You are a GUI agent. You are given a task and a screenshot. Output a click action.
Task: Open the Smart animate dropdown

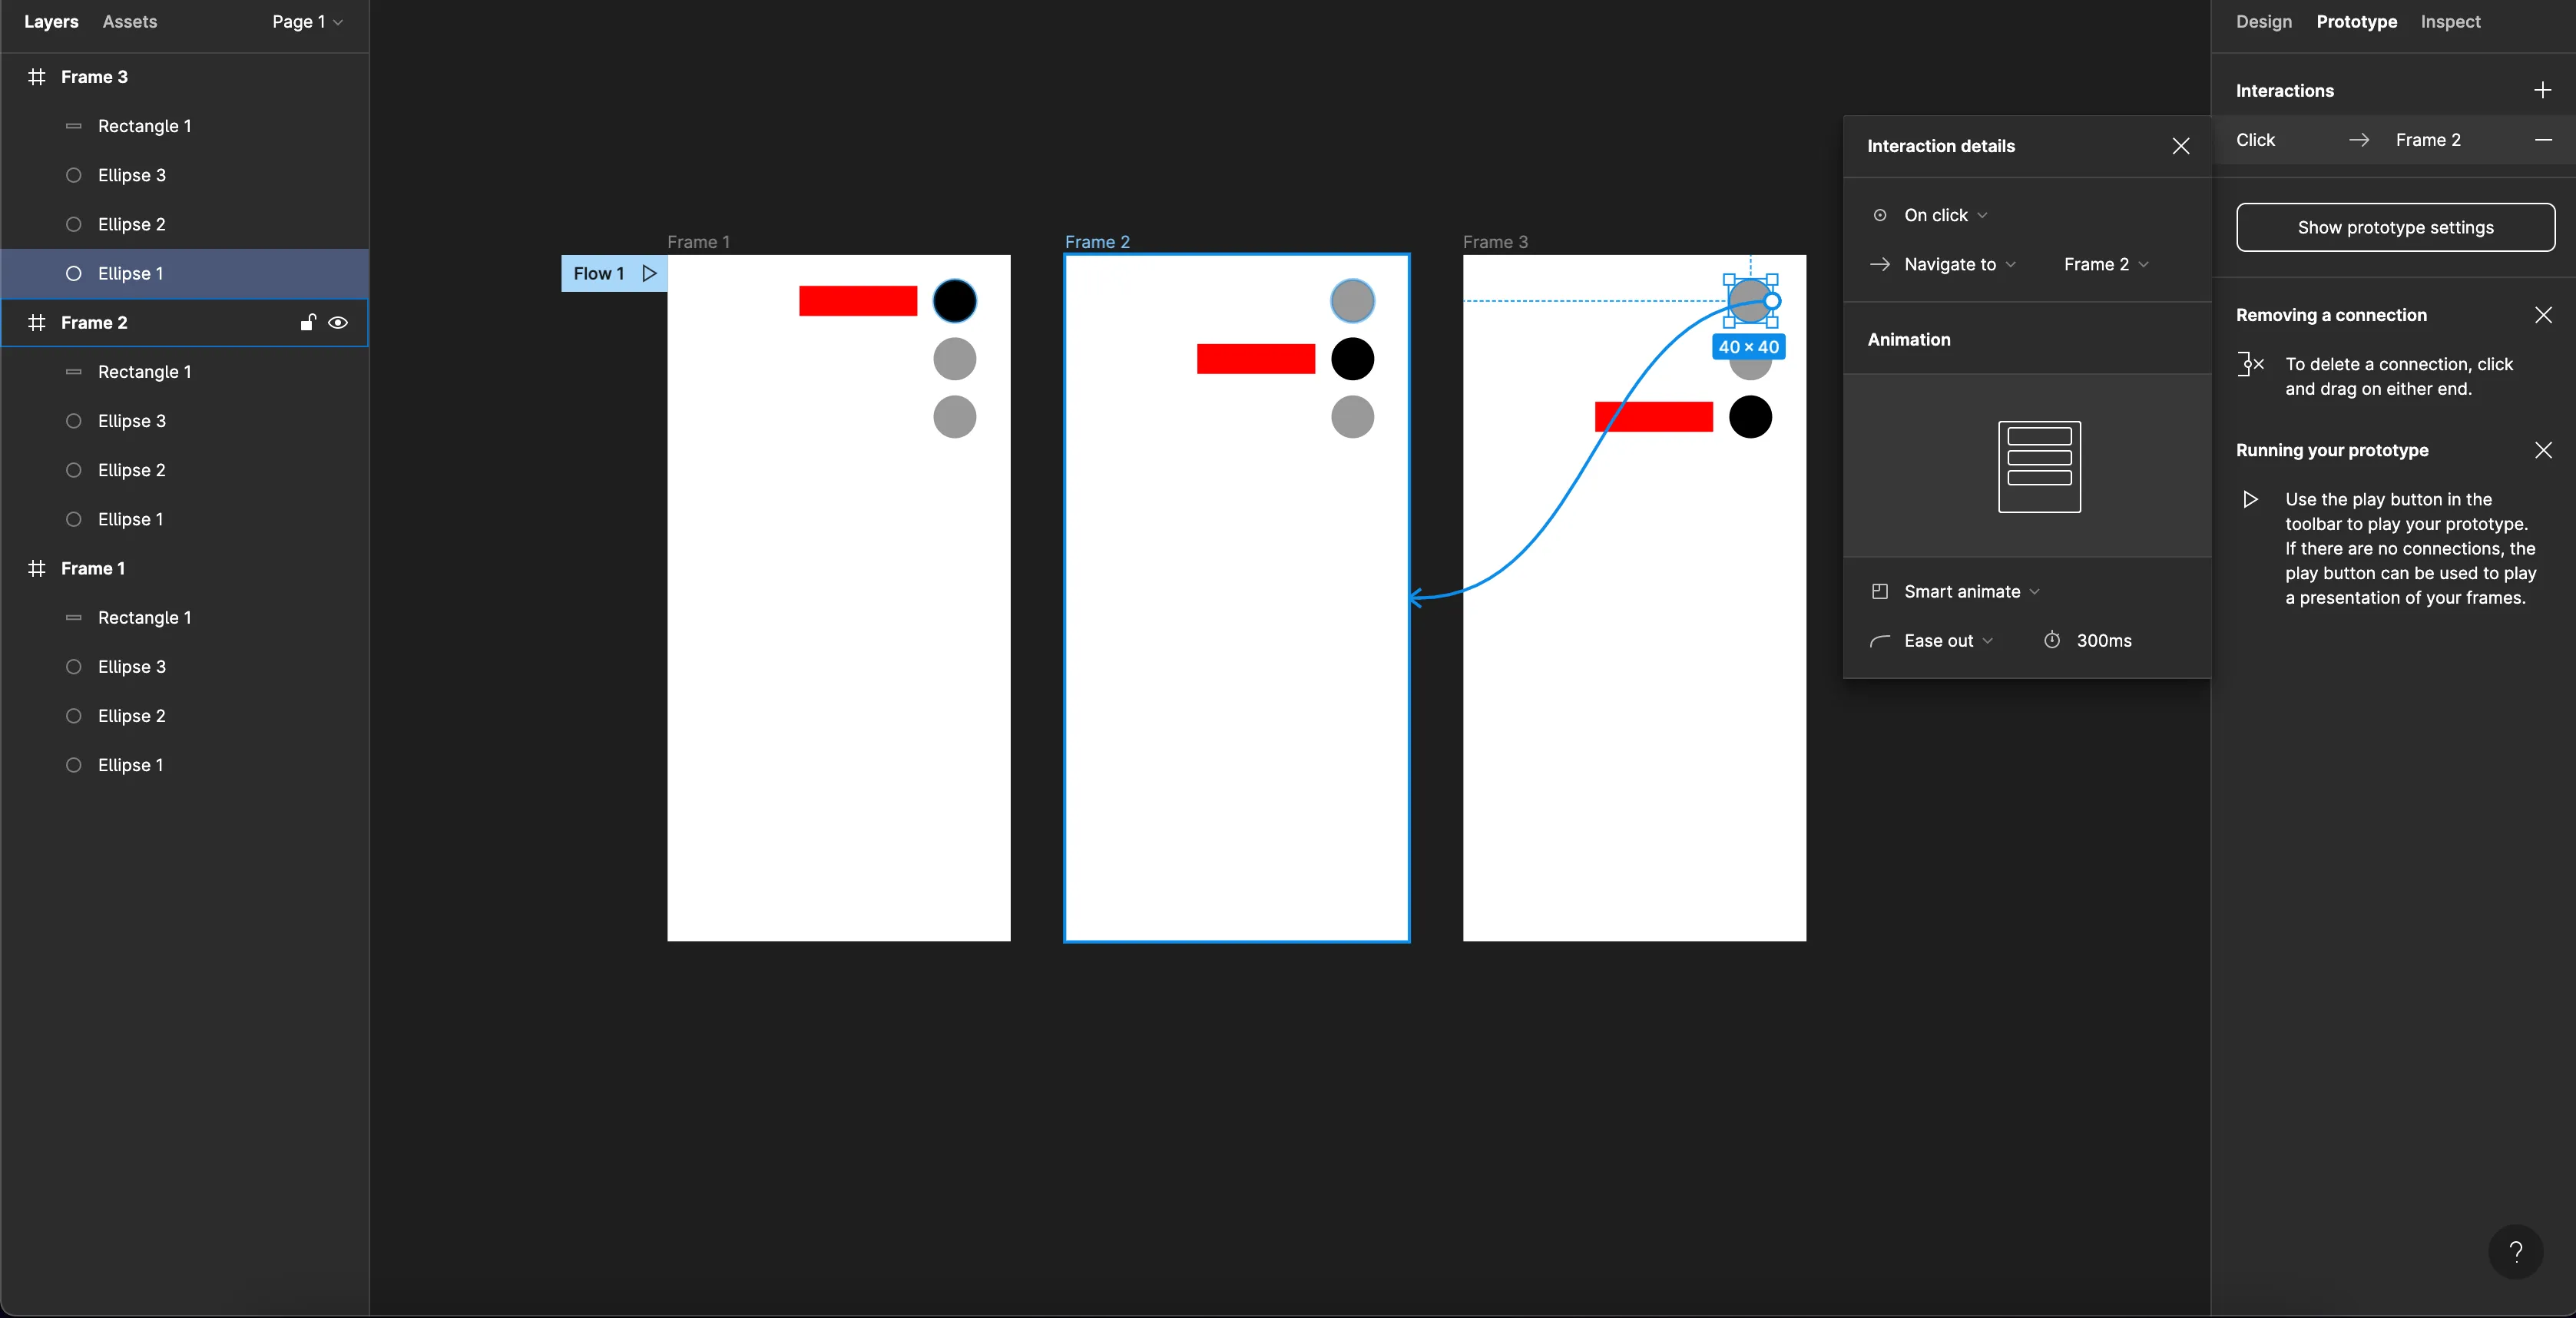click(1970, 591)
